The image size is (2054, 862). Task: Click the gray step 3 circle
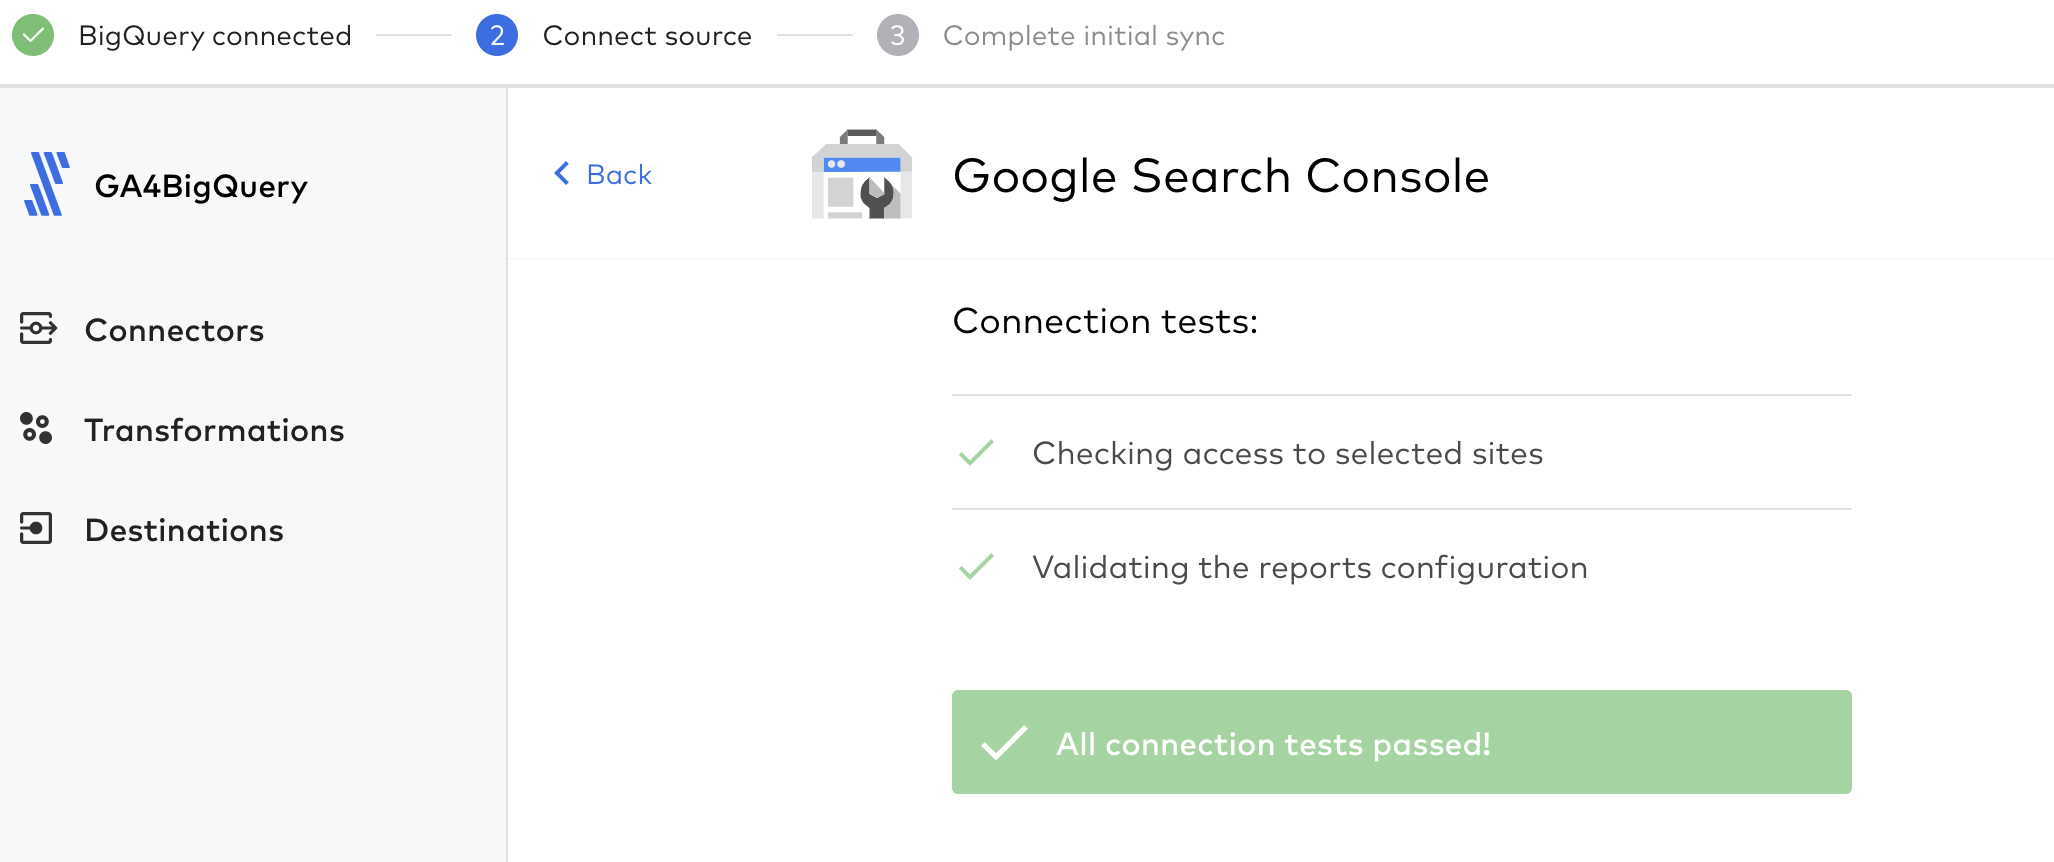point(898,35)
